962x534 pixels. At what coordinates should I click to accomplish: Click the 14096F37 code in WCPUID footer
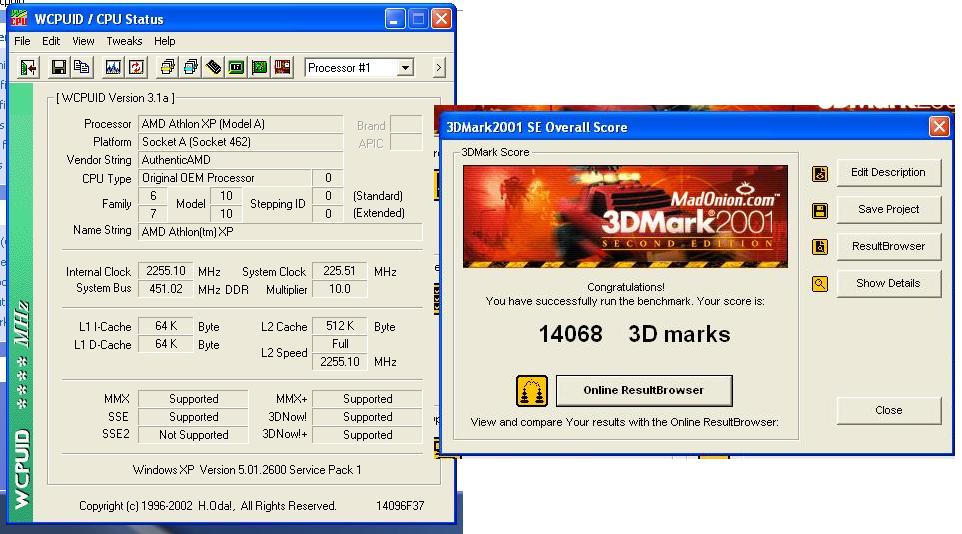(400, 506)
